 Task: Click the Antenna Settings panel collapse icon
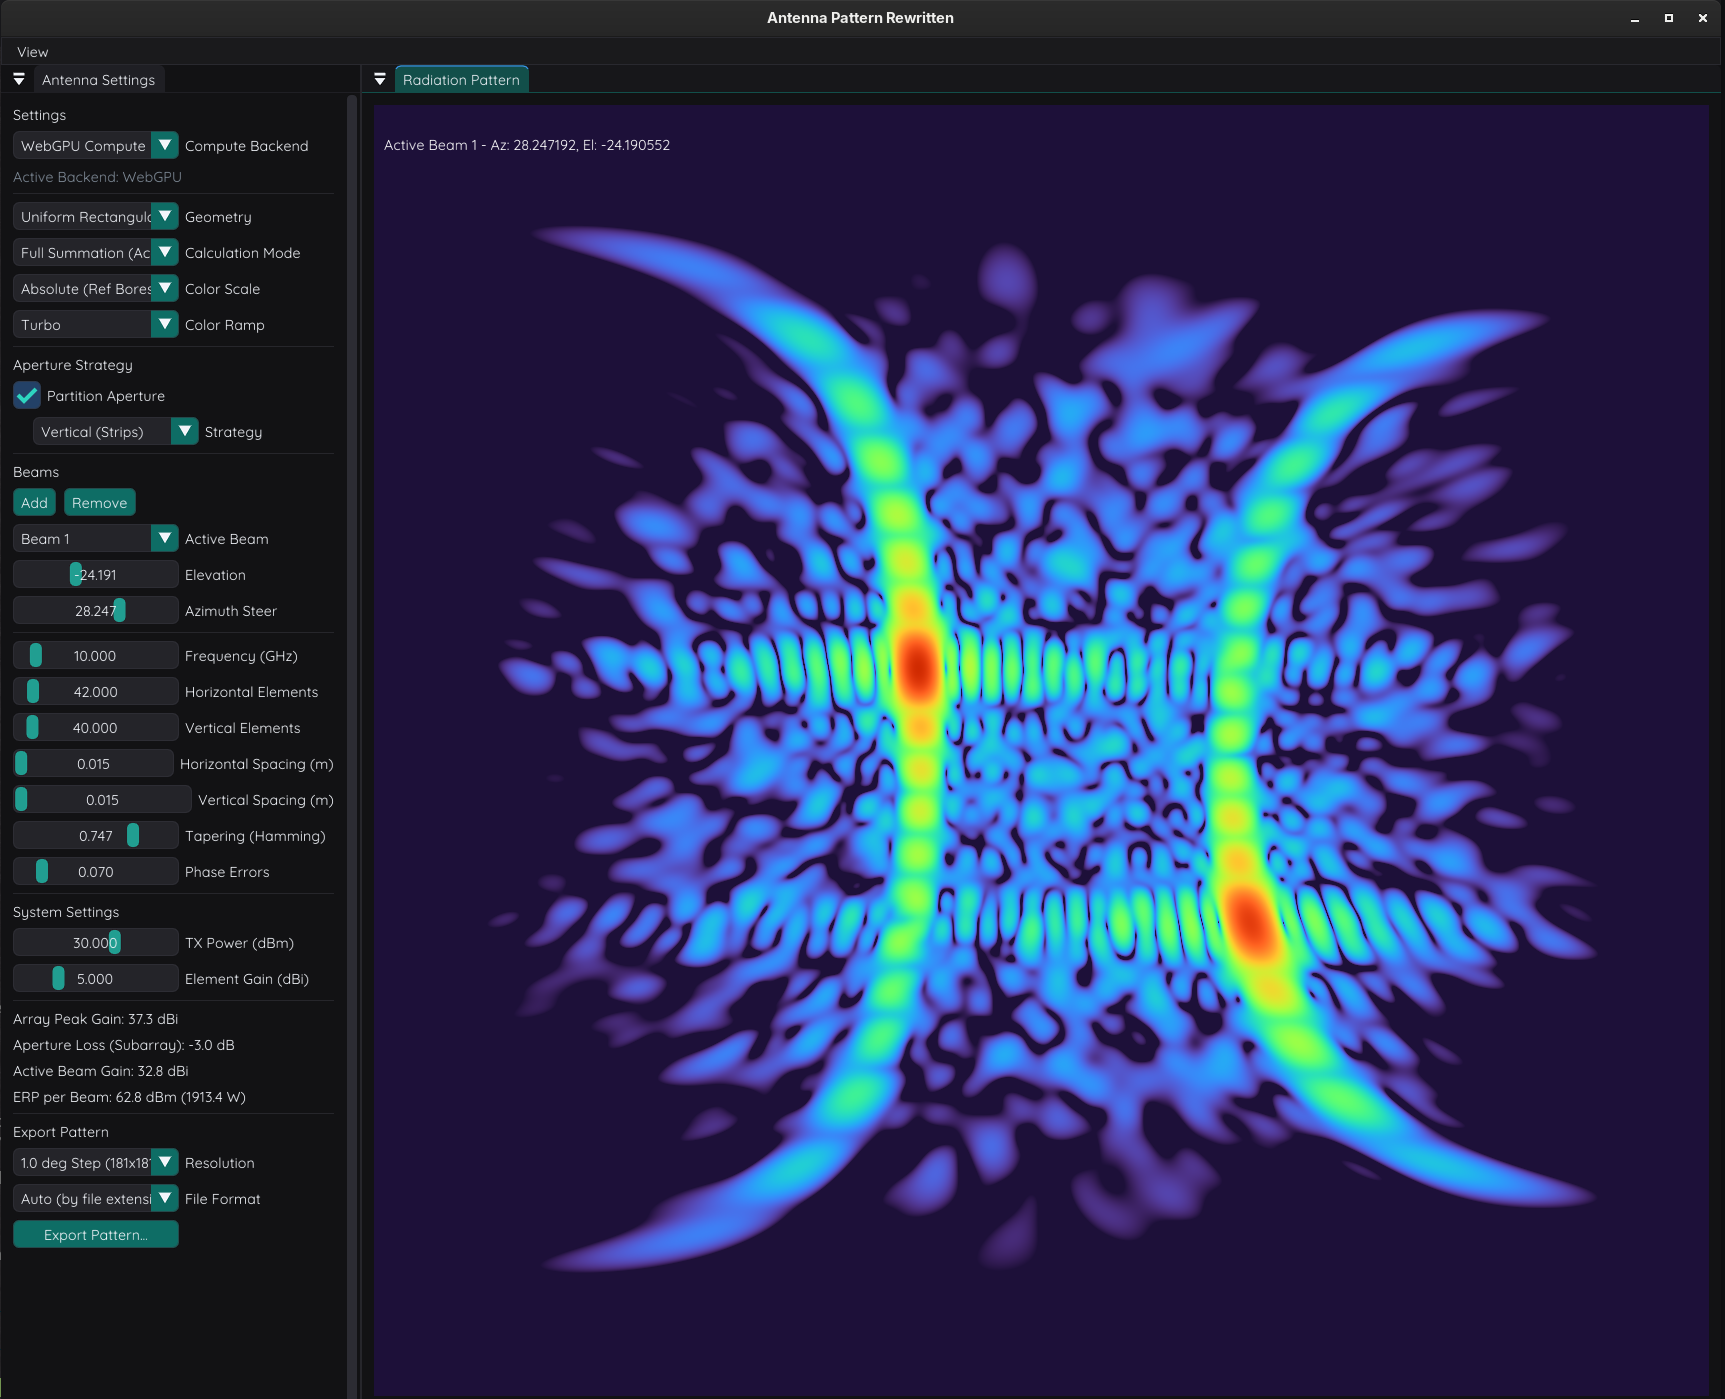(19, 79)
